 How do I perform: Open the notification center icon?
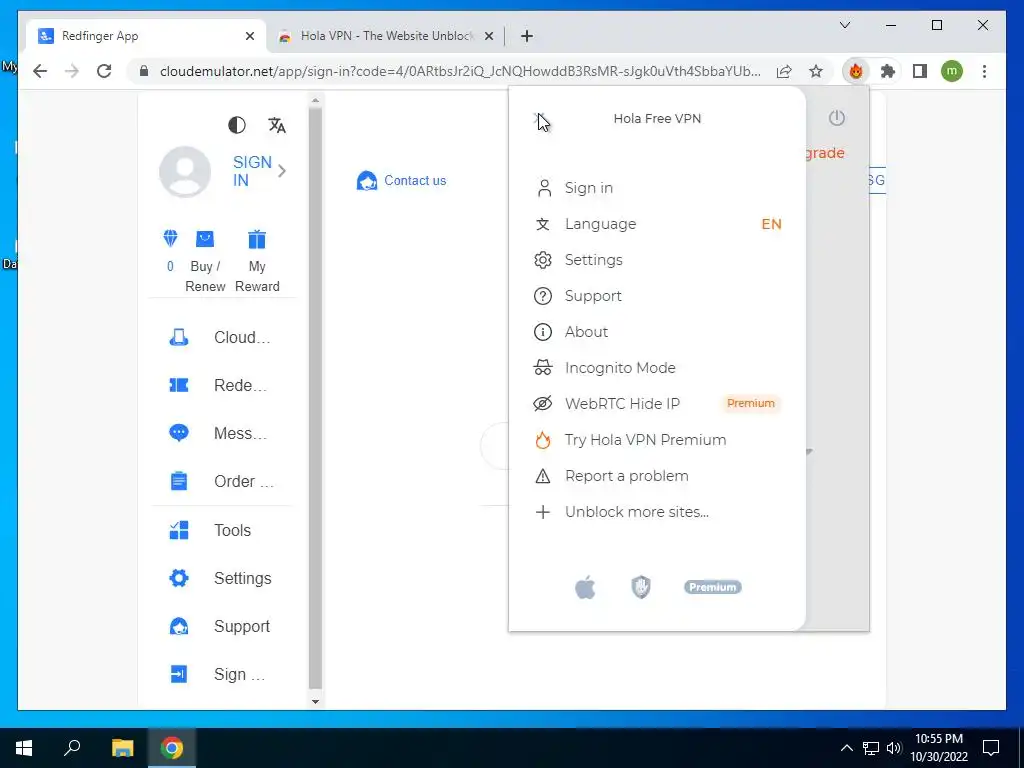point(991,748)
